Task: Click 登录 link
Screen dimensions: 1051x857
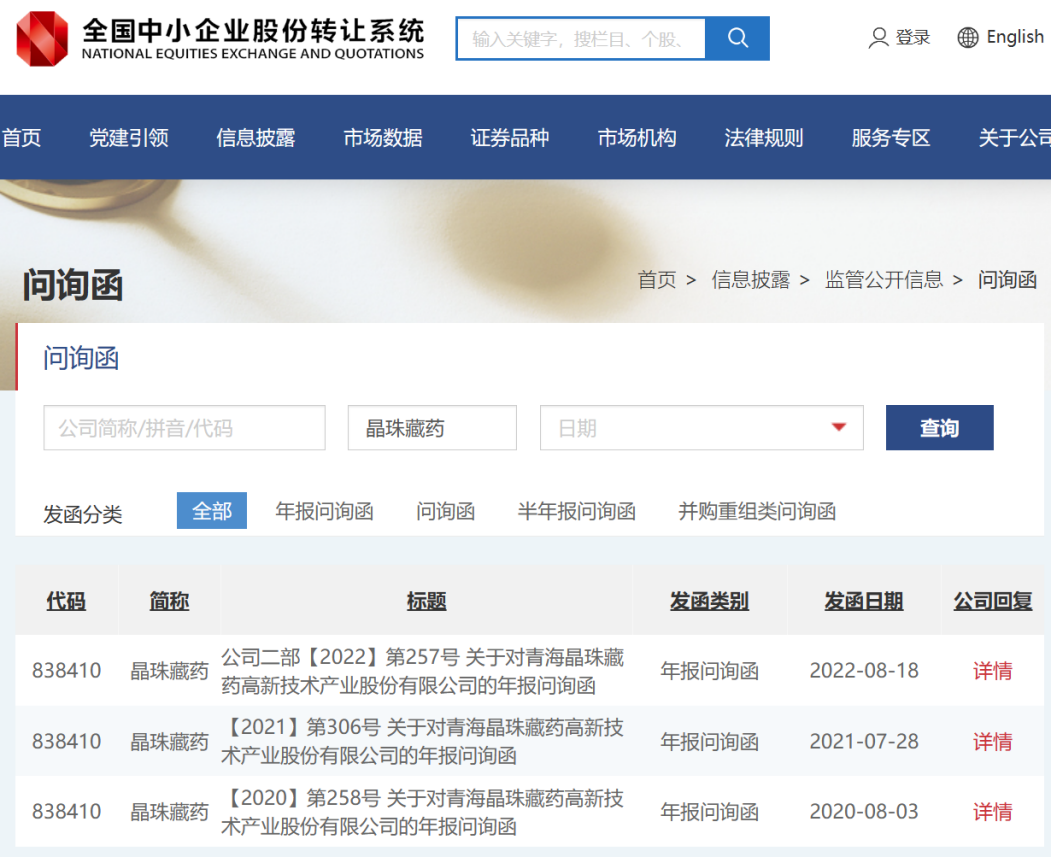Action: [913, 38]
